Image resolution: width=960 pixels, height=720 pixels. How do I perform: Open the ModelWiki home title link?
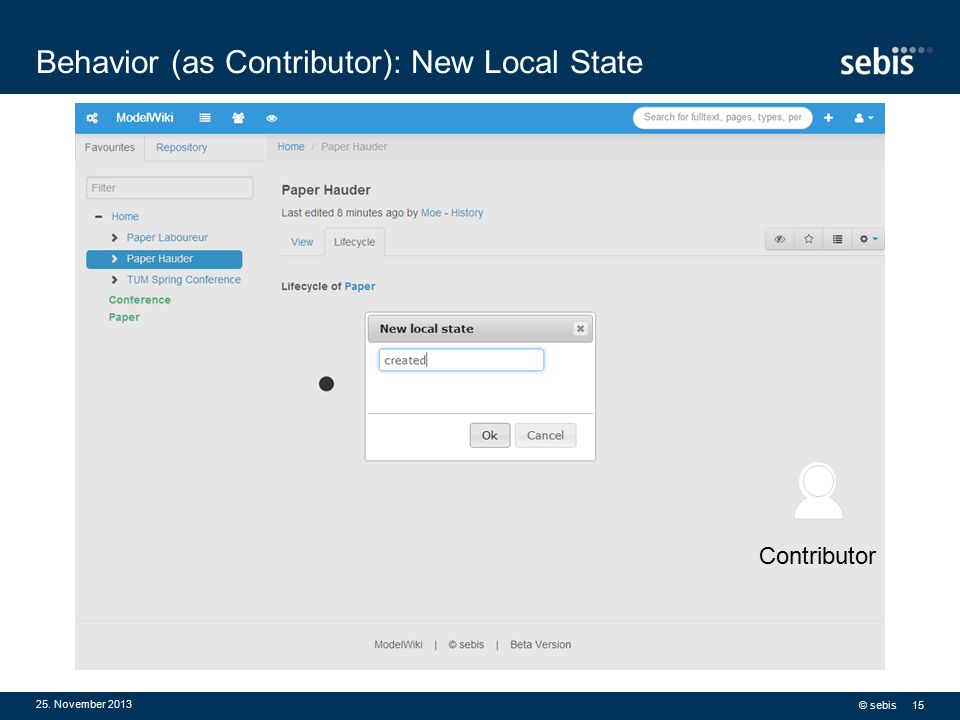click(144, 118)
